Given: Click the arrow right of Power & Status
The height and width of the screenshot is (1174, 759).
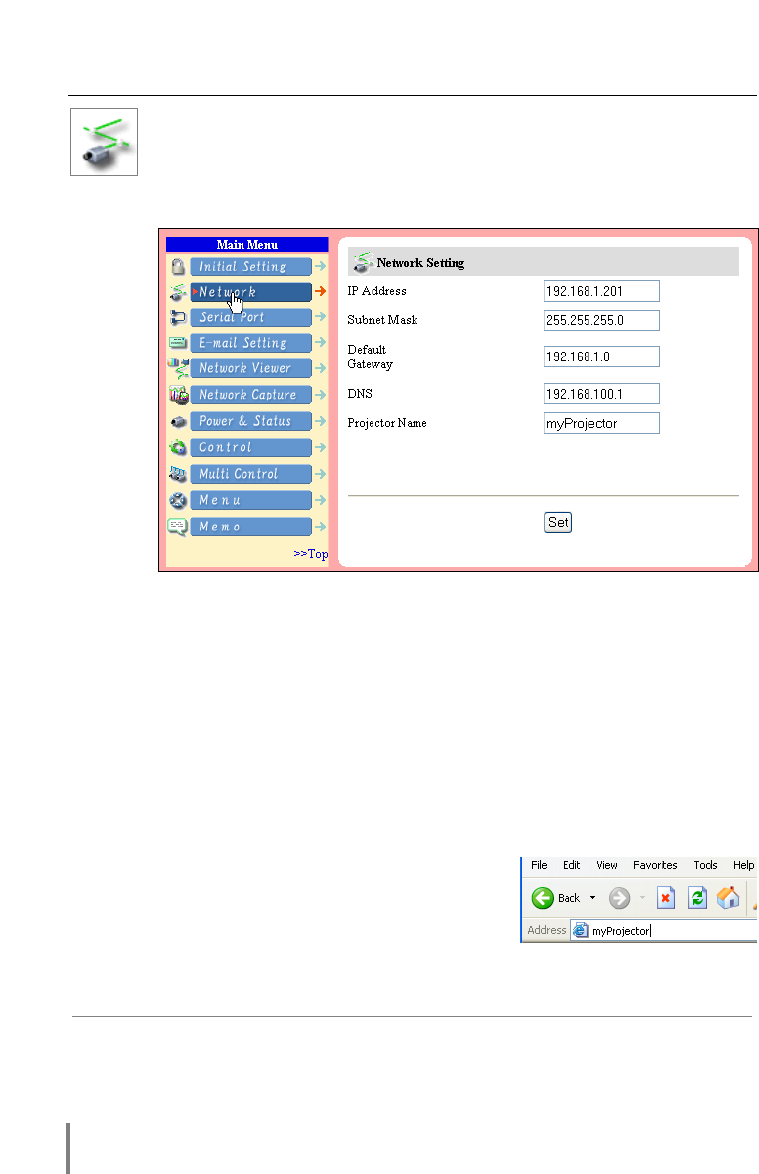Looking at the screenshot, I should click(x=320, y=421).
